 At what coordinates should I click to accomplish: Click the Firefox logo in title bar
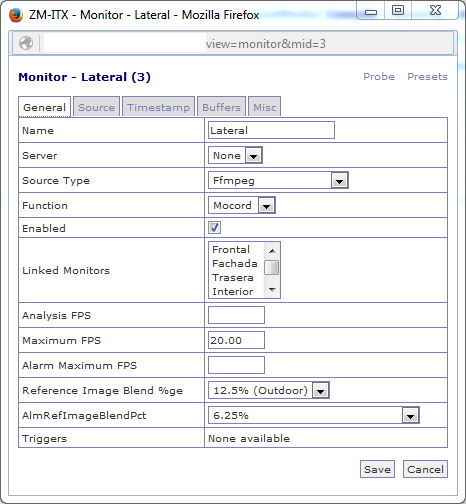click(16, 15)
